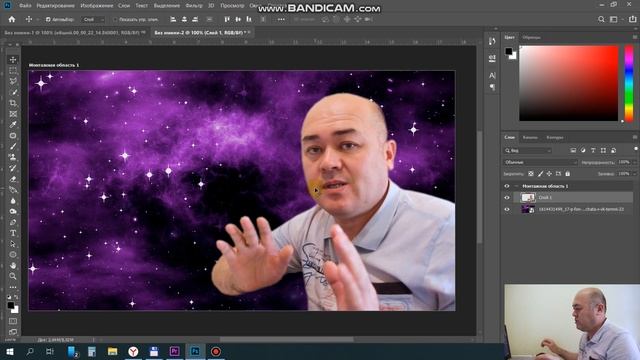Select the Eyedropper tool
The height and width of the screenshot is (360, 640).
coord(13,124)
